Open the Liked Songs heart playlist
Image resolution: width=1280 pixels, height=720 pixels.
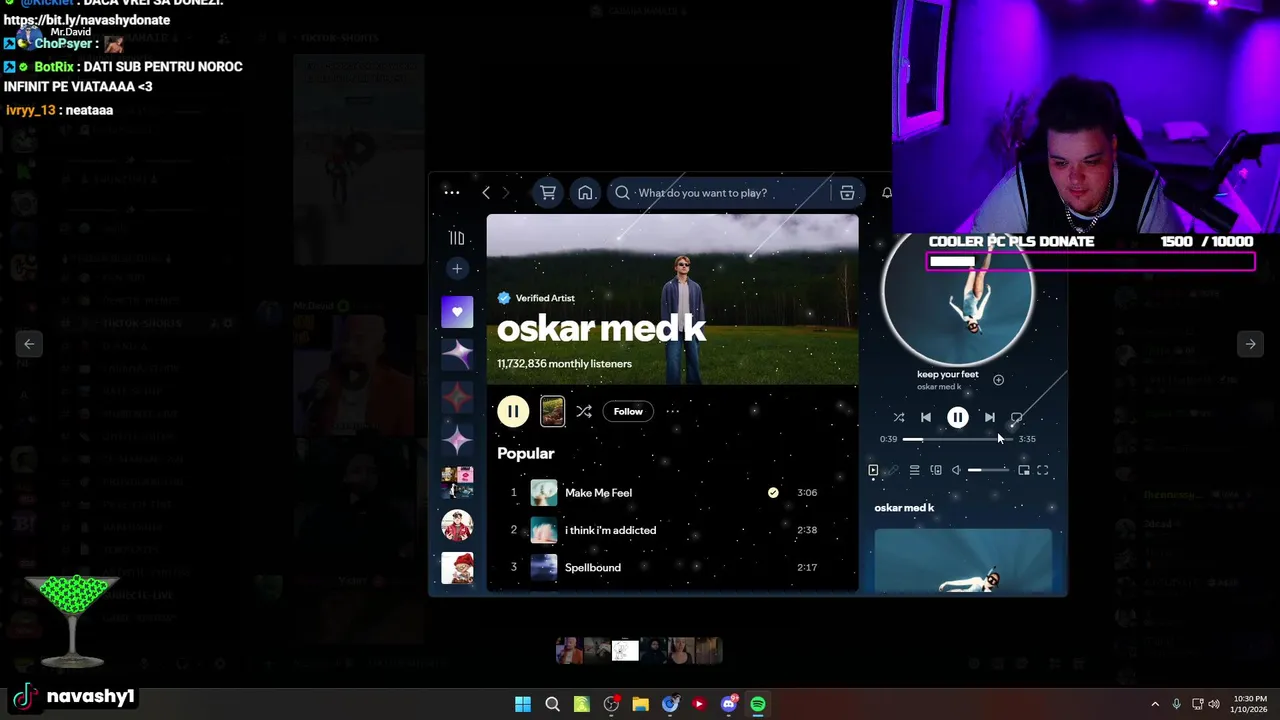click(x=457, y=312)
